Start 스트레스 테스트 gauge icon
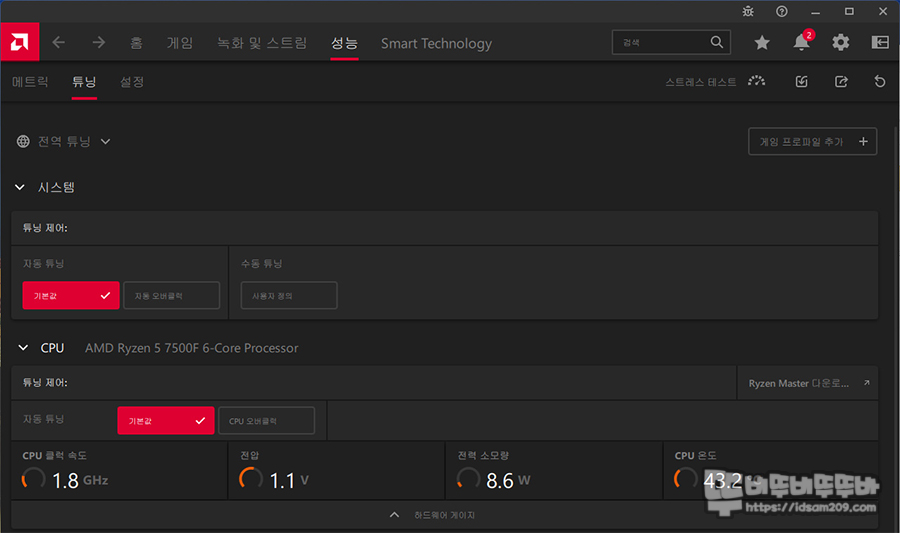This screenshot has width=900, height=533. pos(757,81)
